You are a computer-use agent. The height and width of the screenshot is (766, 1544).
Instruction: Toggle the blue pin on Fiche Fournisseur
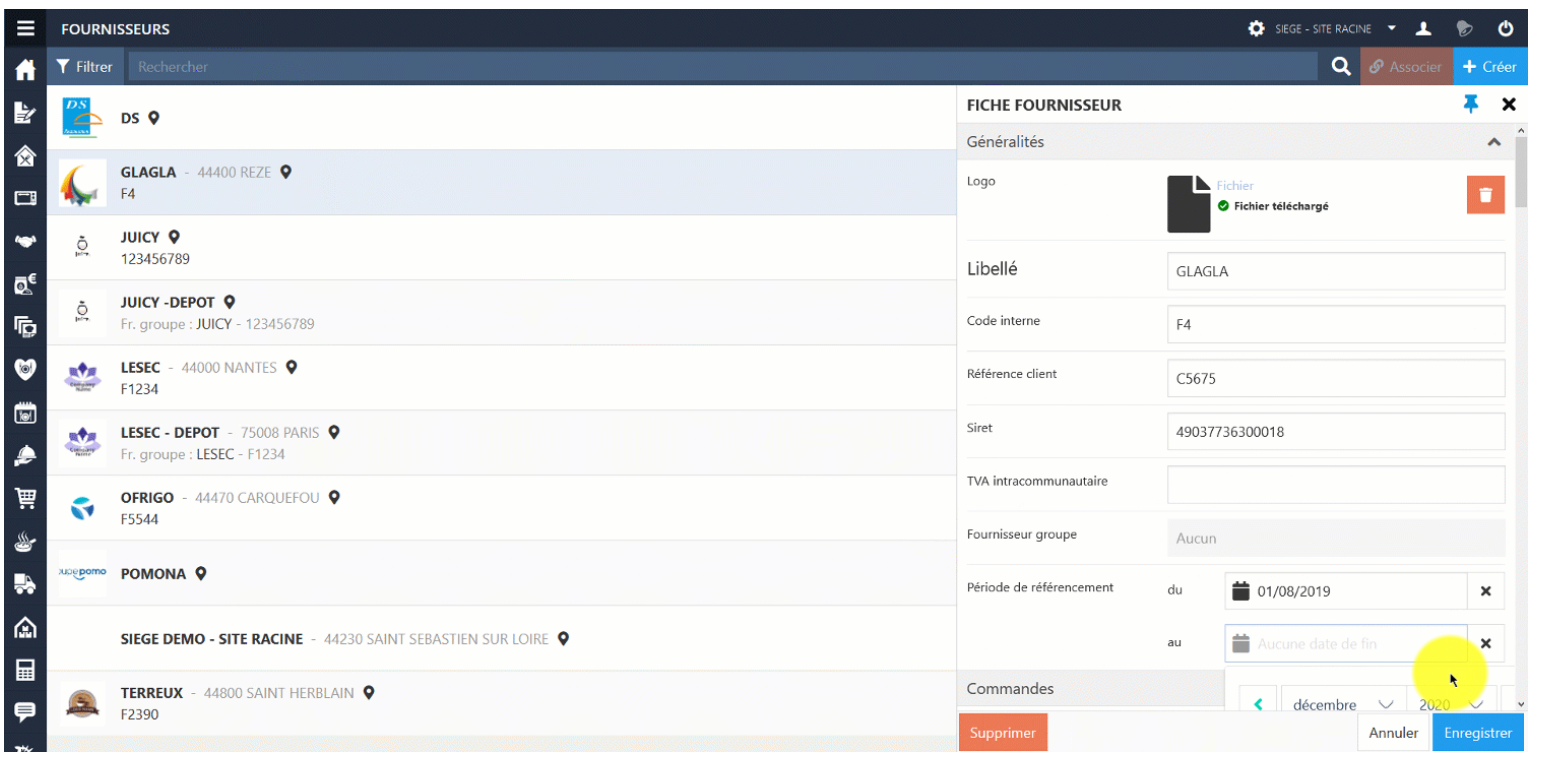tap(1470, 104)
